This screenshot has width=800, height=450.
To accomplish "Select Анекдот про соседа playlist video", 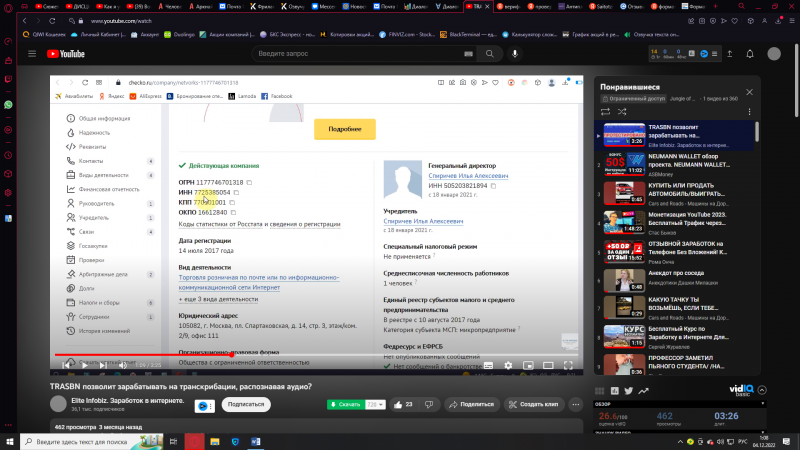I will [x=674, y=280].
